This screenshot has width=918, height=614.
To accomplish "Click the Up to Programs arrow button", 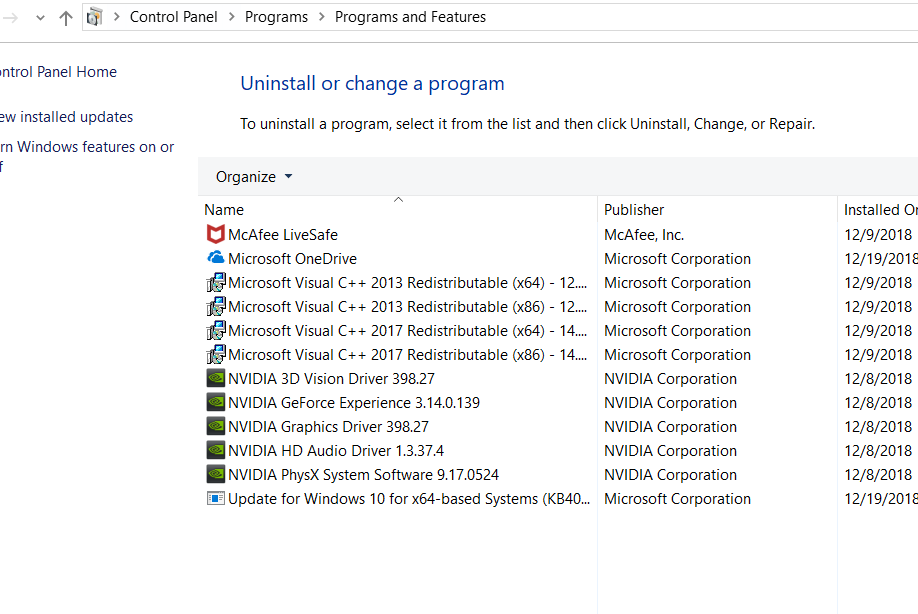I will [66, 18].
